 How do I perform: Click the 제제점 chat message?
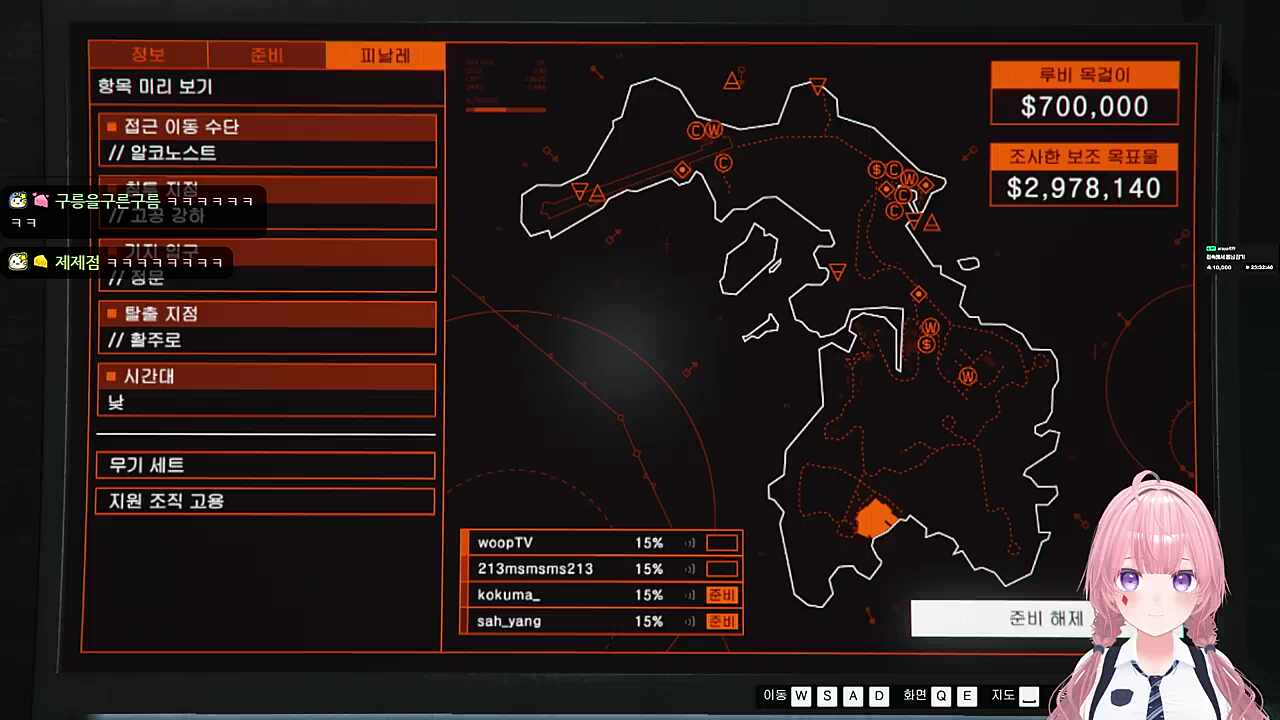(x=118, y=262)
